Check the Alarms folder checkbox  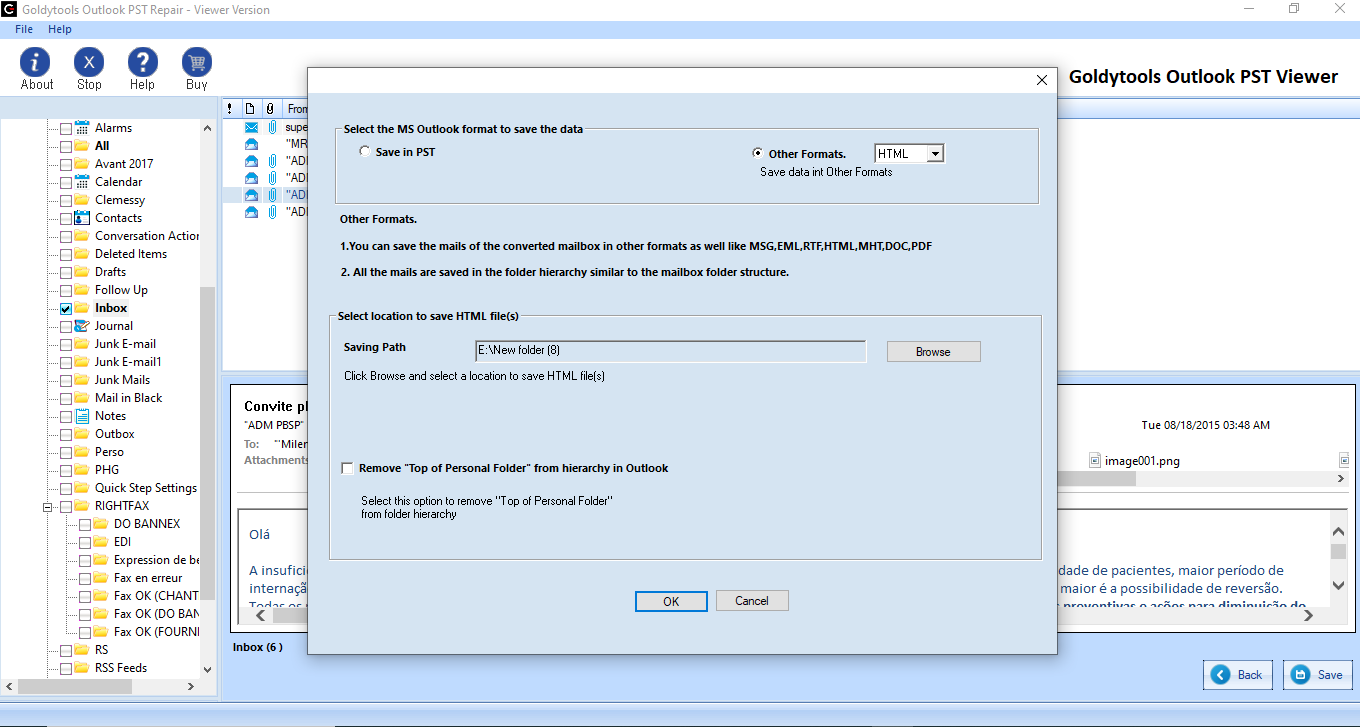(x=66, y=129)
